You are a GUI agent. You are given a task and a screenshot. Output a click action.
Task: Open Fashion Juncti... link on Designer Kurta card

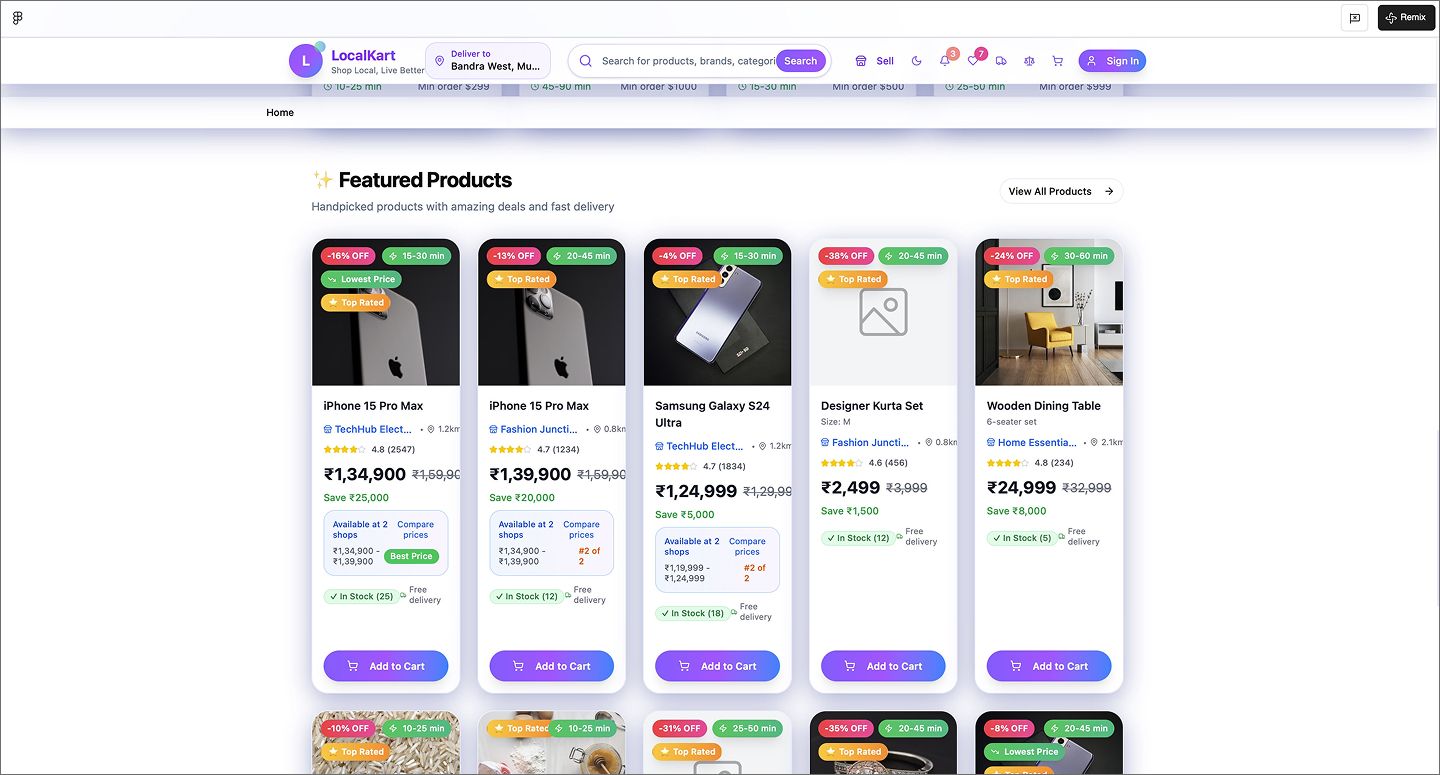click(x=866, y=442)
